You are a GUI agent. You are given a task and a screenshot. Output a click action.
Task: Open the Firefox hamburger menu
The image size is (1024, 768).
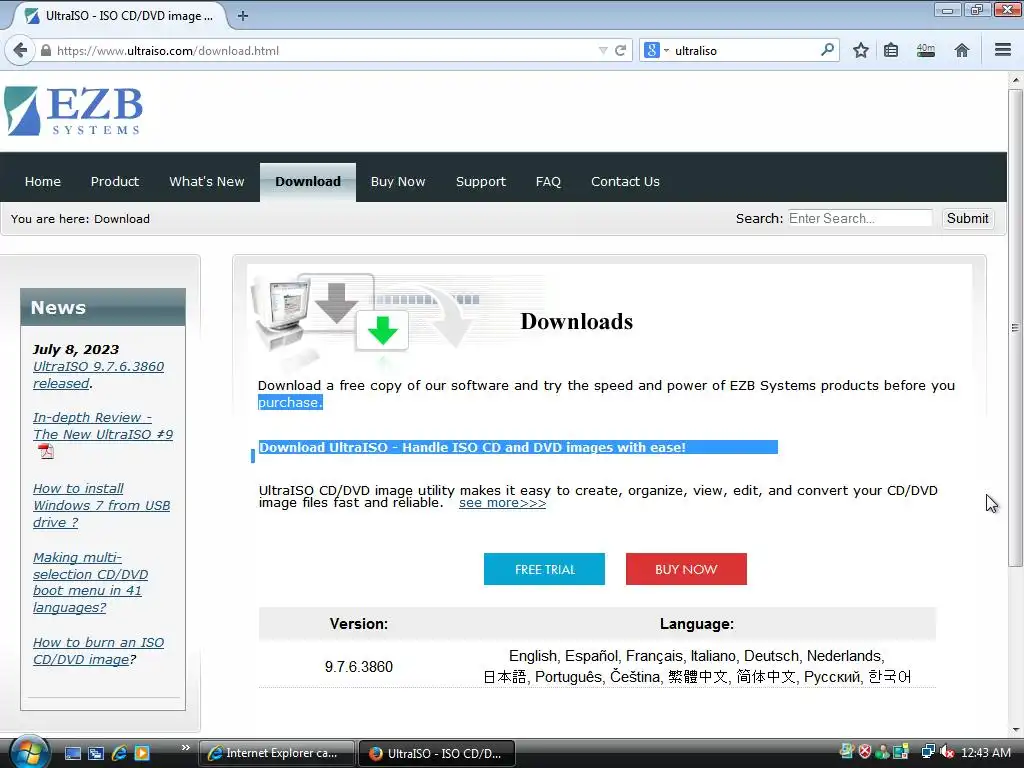point(1003,50)
